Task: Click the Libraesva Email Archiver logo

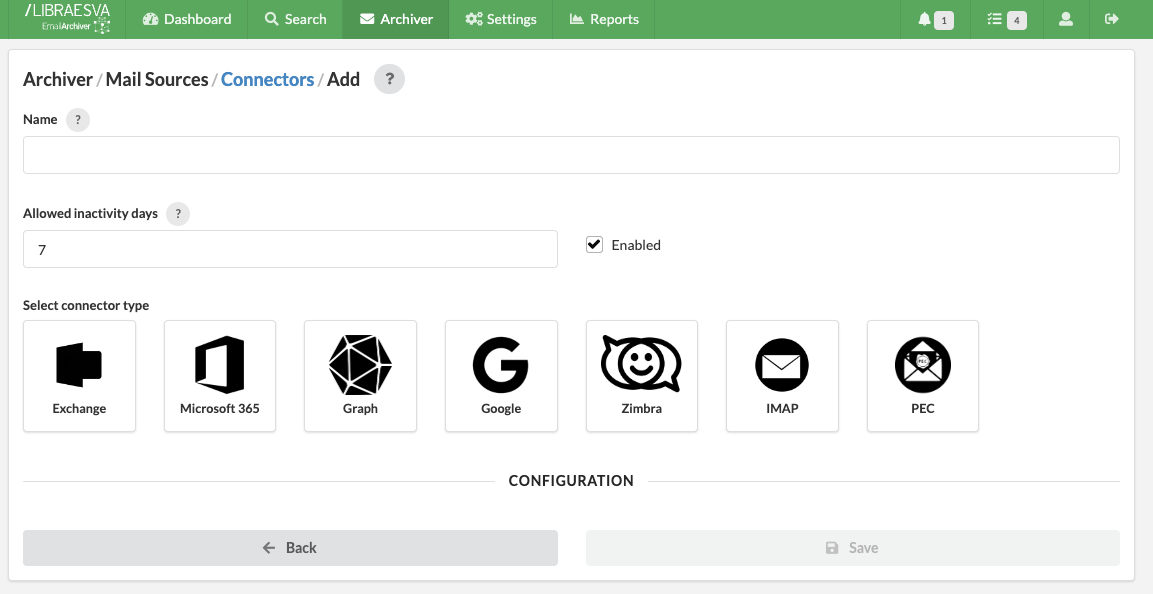Action: click(x=67, y=19)
